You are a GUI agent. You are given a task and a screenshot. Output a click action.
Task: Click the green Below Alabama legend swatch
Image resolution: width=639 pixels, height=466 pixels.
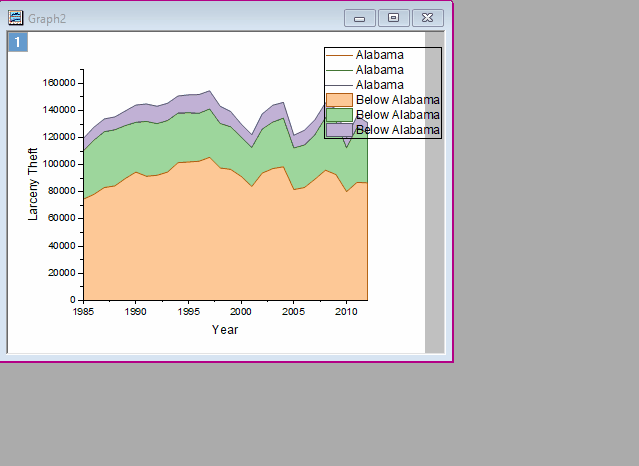339,115
